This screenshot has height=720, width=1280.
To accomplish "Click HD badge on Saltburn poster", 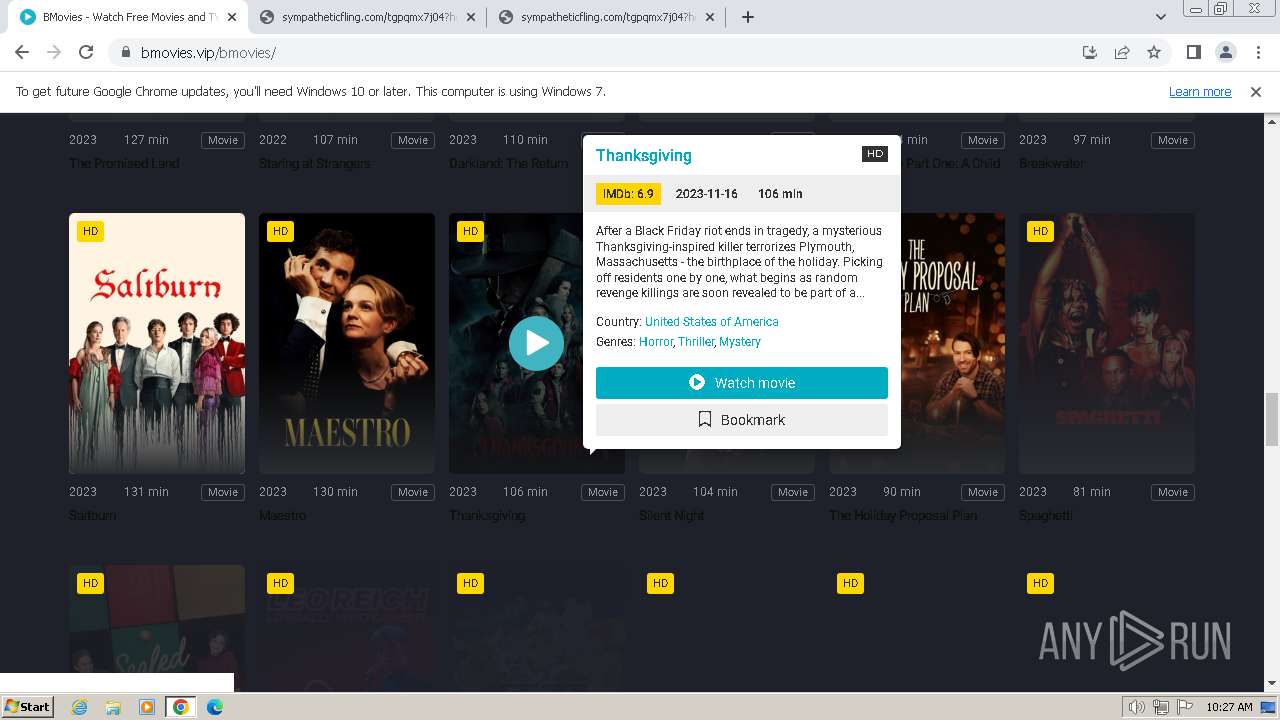I will click(90, 231).
